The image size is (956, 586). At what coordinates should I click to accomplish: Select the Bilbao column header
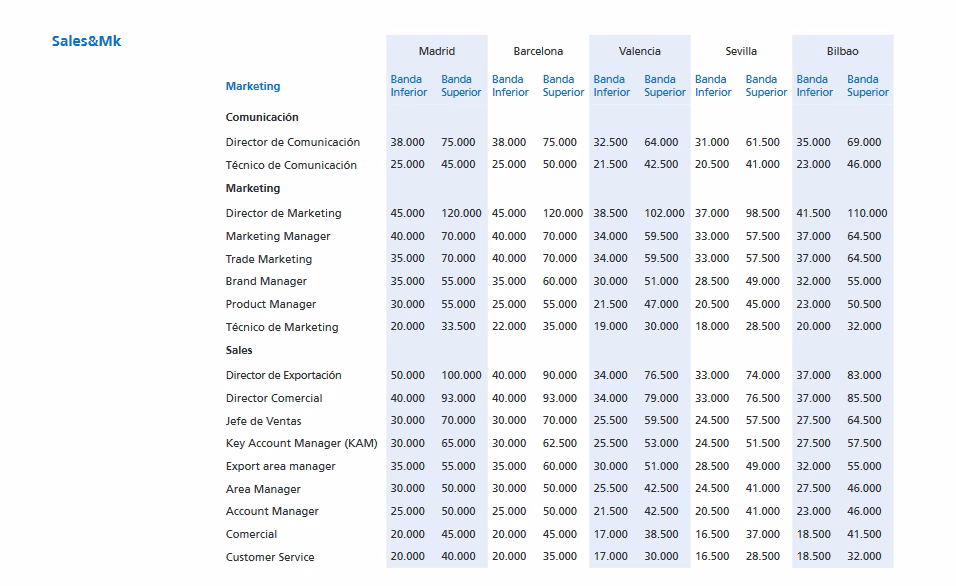[x=840, y=51]
